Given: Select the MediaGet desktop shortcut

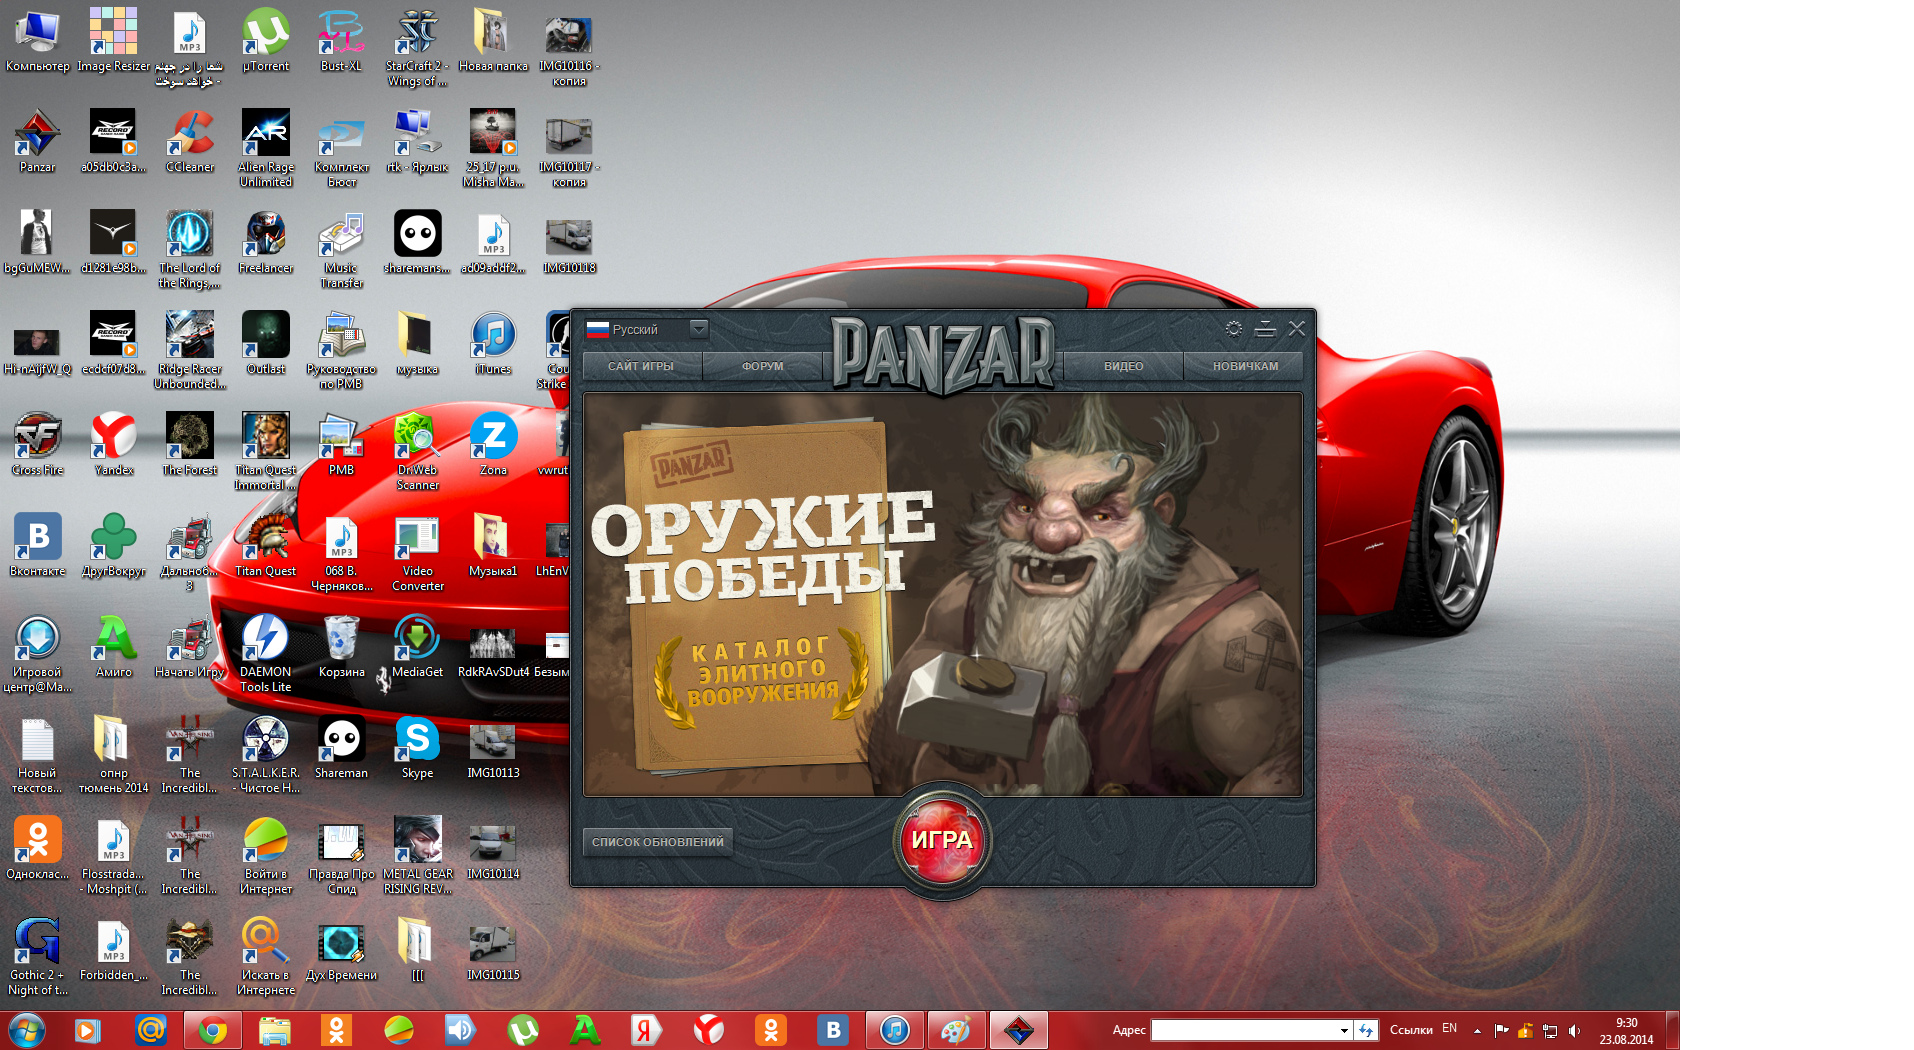Looking at the screenshot, I should [417, 647].
